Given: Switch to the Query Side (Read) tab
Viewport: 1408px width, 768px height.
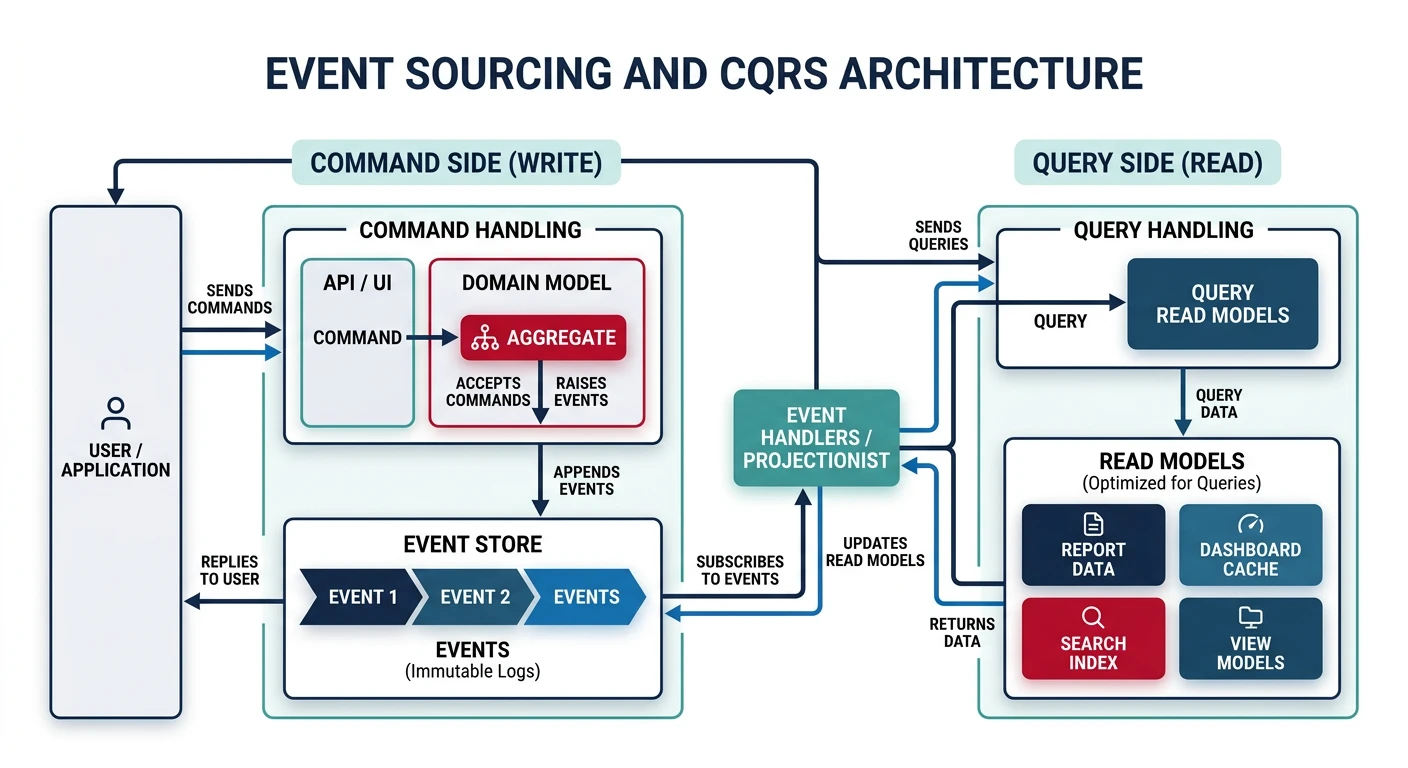Looking at the screenshot, I should (x=1146, y=162).
